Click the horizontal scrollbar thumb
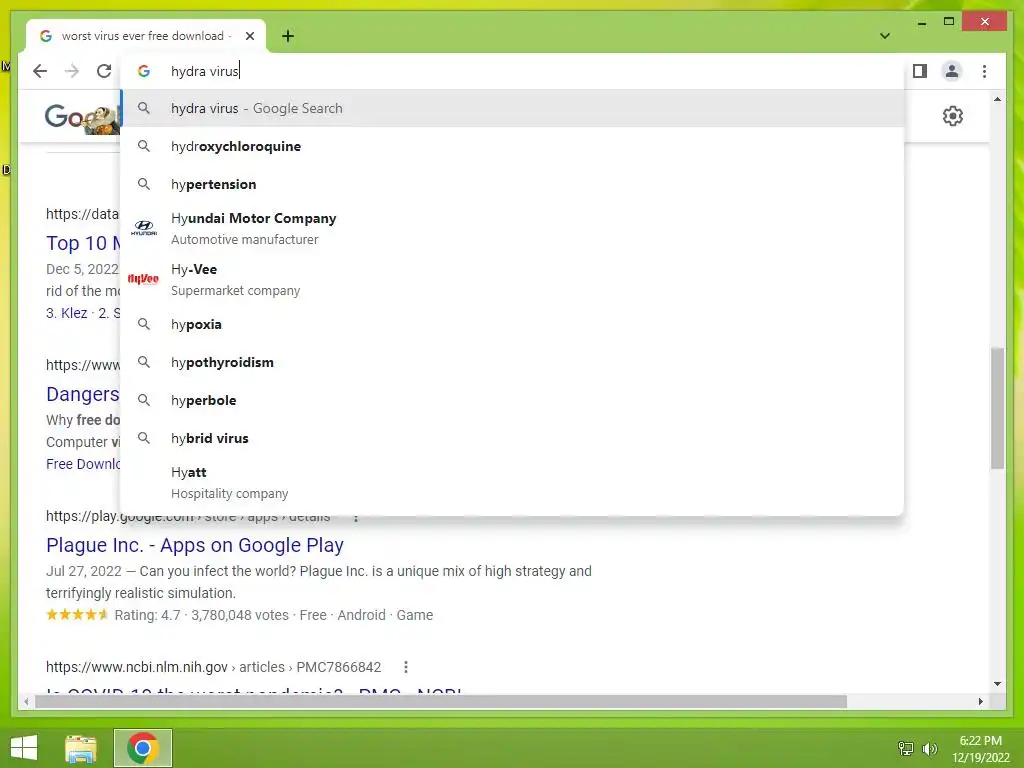 (441, 702)
